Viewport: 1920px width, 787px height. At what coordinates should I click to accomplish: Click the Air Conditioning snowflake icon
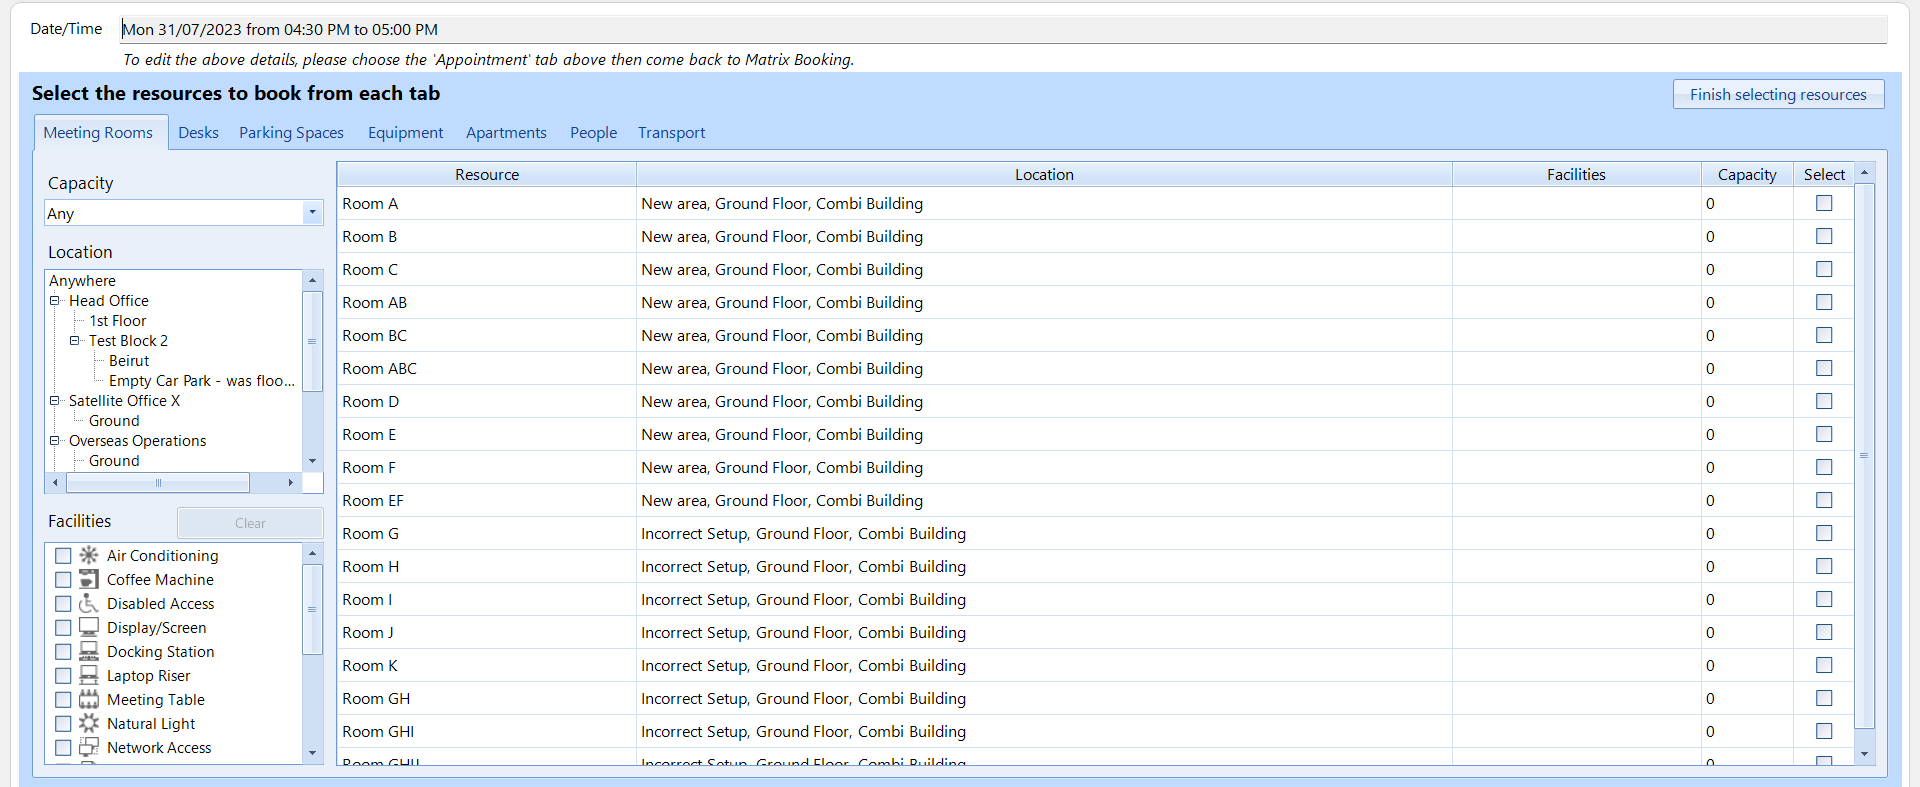tap(89, 555)
